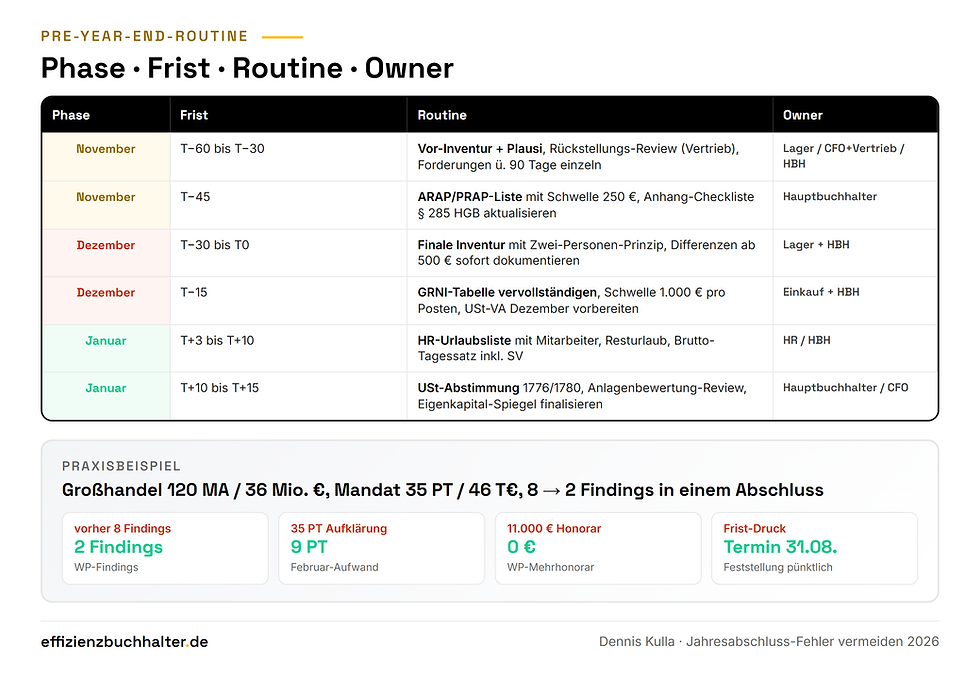
Task: Click the Routine column header
Action: click(589, 115)
